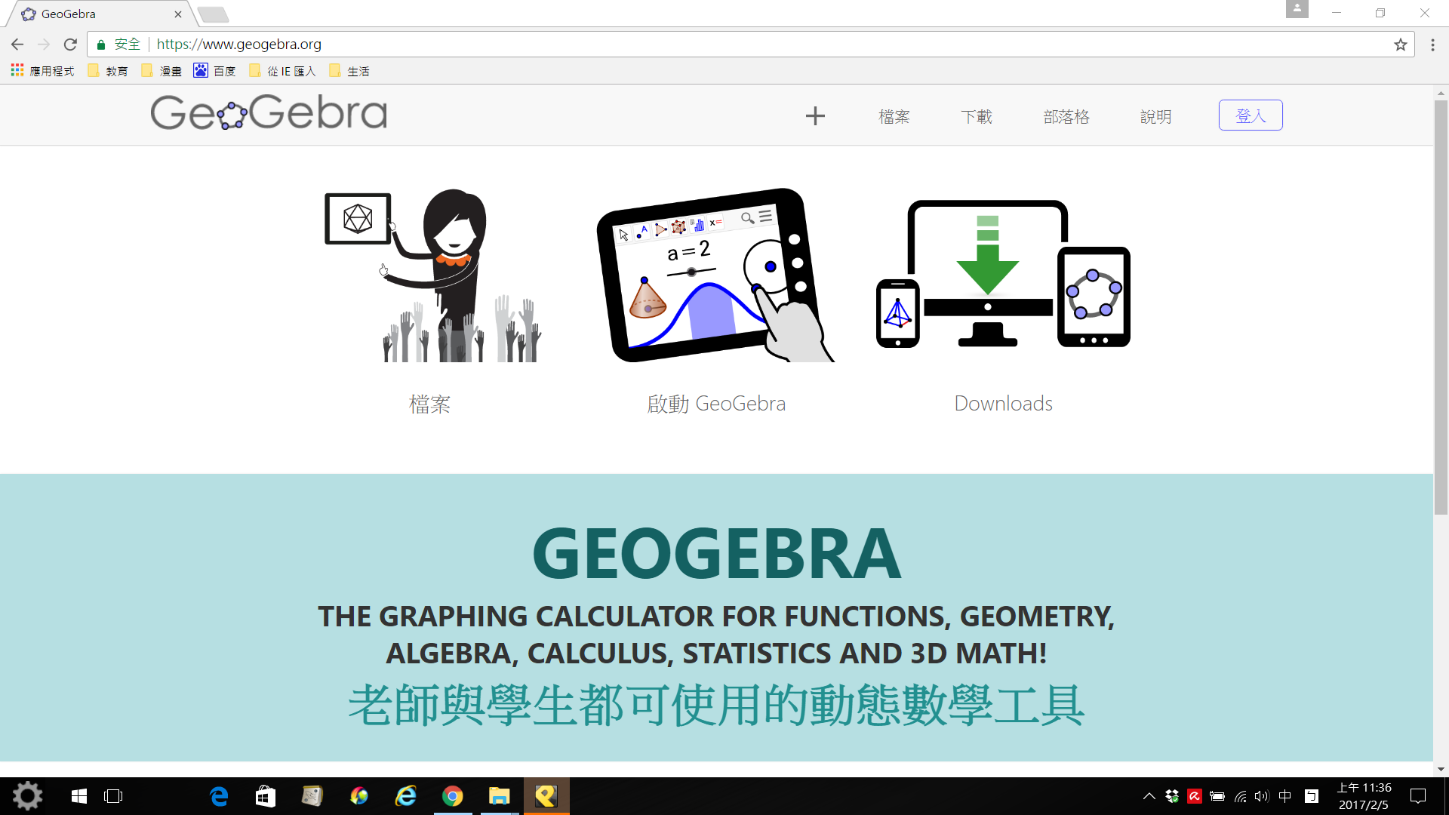The image size is (1449, 815).
Task: Click the 啟動 GeoGebra link
Action: (x=716, y=404)
